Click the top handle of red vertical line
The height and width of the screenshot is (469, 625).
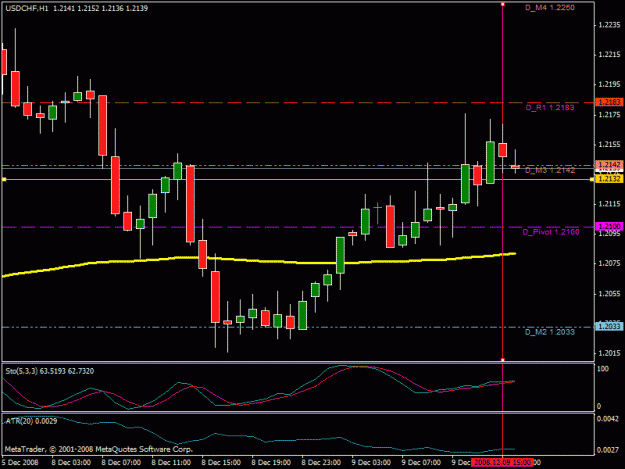point(503,4)
